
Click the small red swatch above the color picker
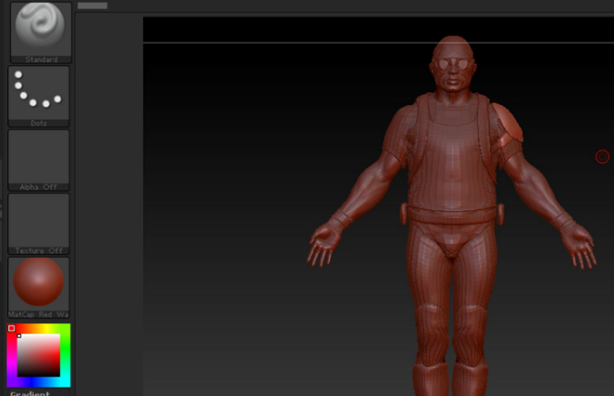pyautogui.click(x=11, y=328)
